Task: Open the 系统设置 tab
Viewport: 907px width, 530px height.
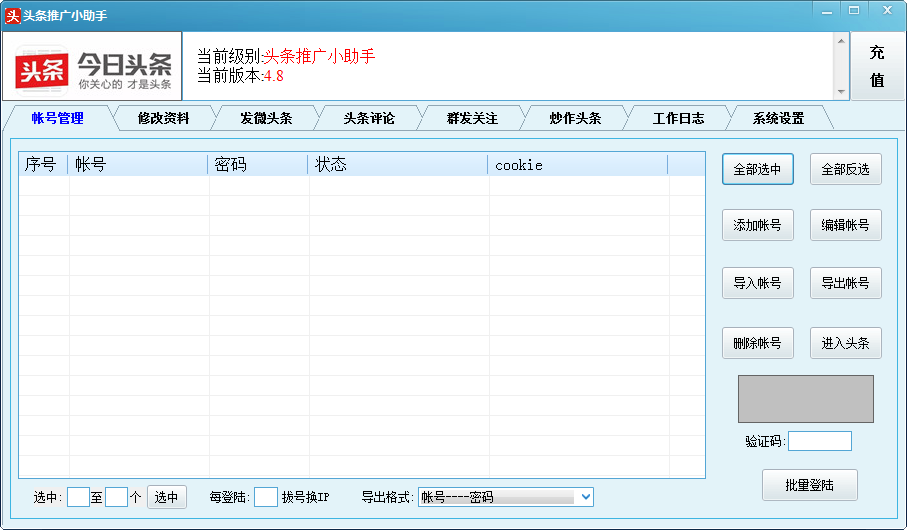Action: [x=779, y=118]
